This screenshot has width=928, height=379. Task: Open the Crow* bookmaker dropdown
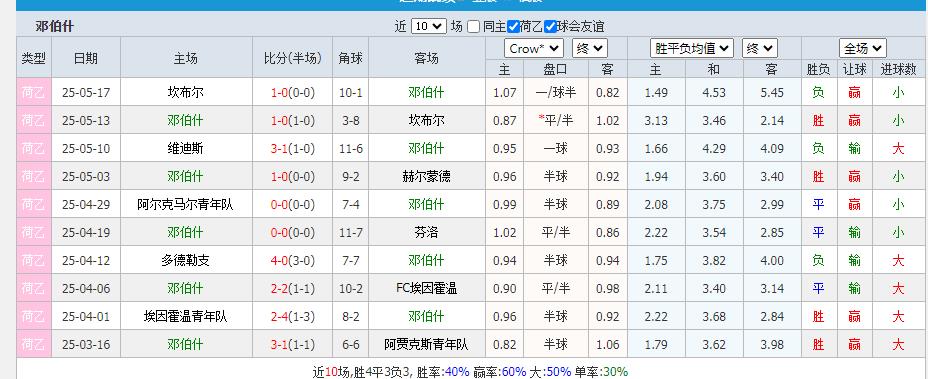click(x=534, y=49)
